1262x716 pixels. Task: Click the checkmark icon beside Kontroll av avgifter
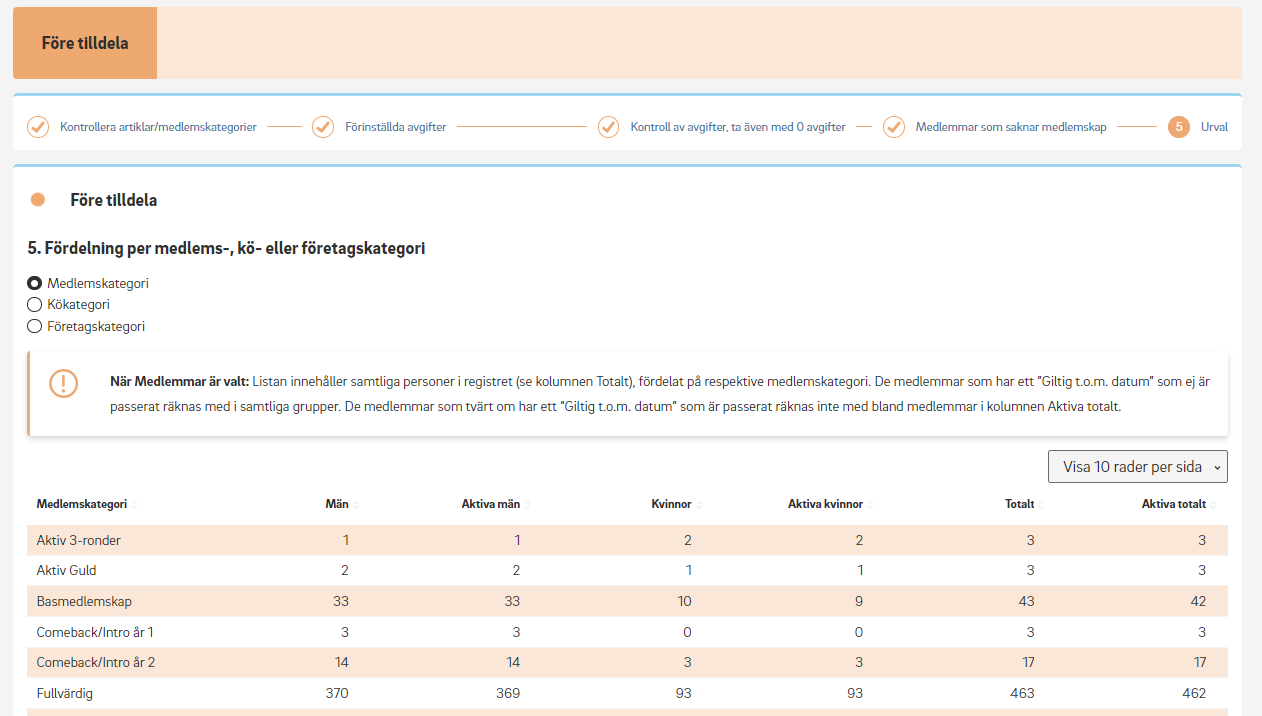[608, 127]
